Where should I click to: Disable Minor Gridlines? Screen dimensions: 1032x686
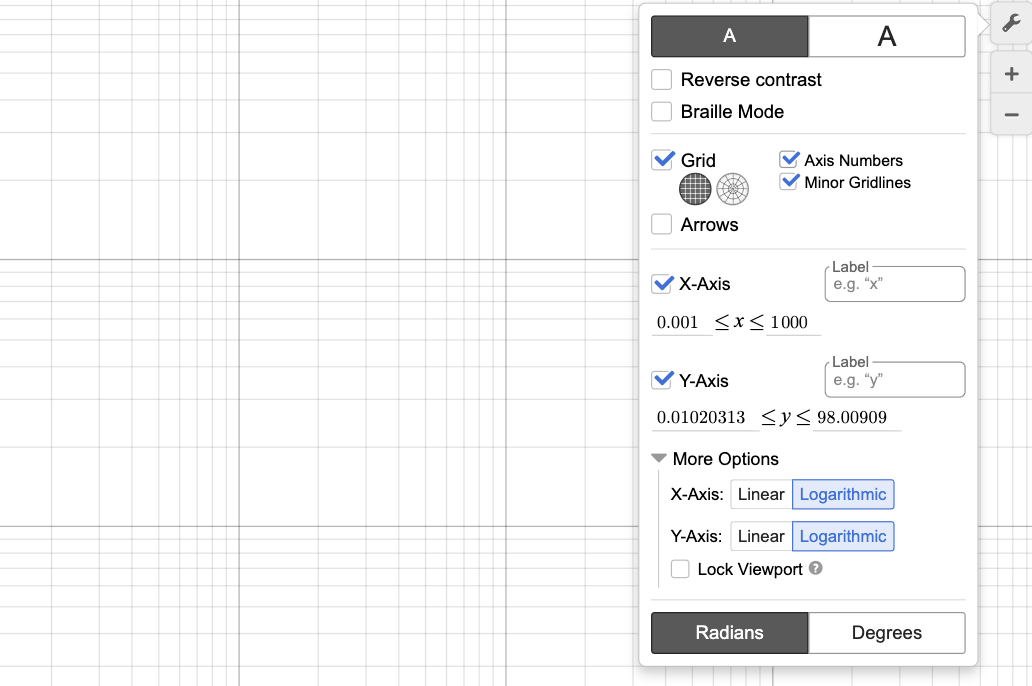point(790,182)
